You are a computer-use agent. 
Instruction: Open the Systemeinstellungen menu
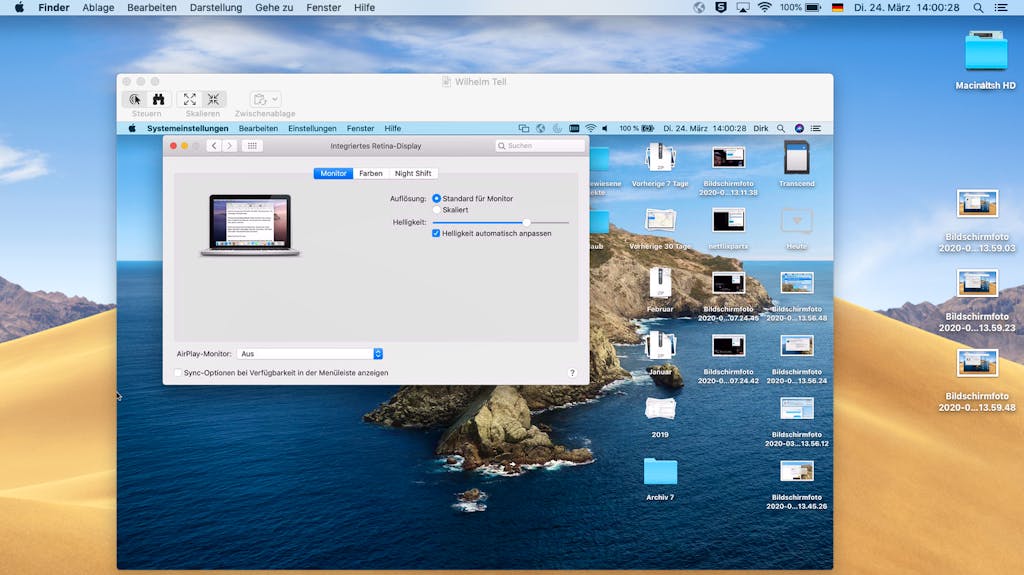(187, 129)
